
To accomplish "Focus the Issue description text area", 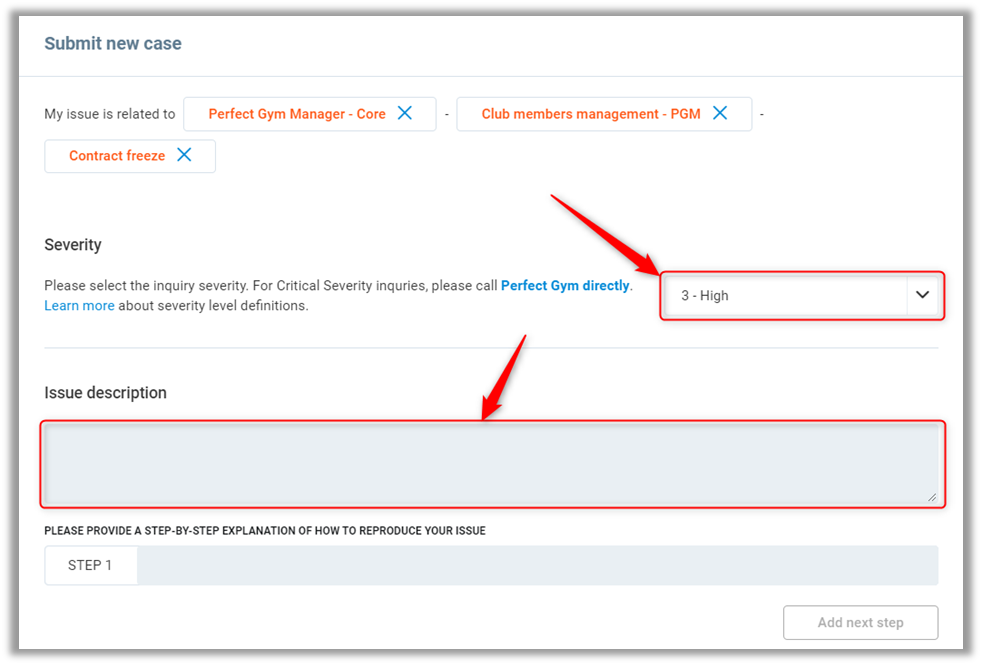I will [x=490, y=463].
